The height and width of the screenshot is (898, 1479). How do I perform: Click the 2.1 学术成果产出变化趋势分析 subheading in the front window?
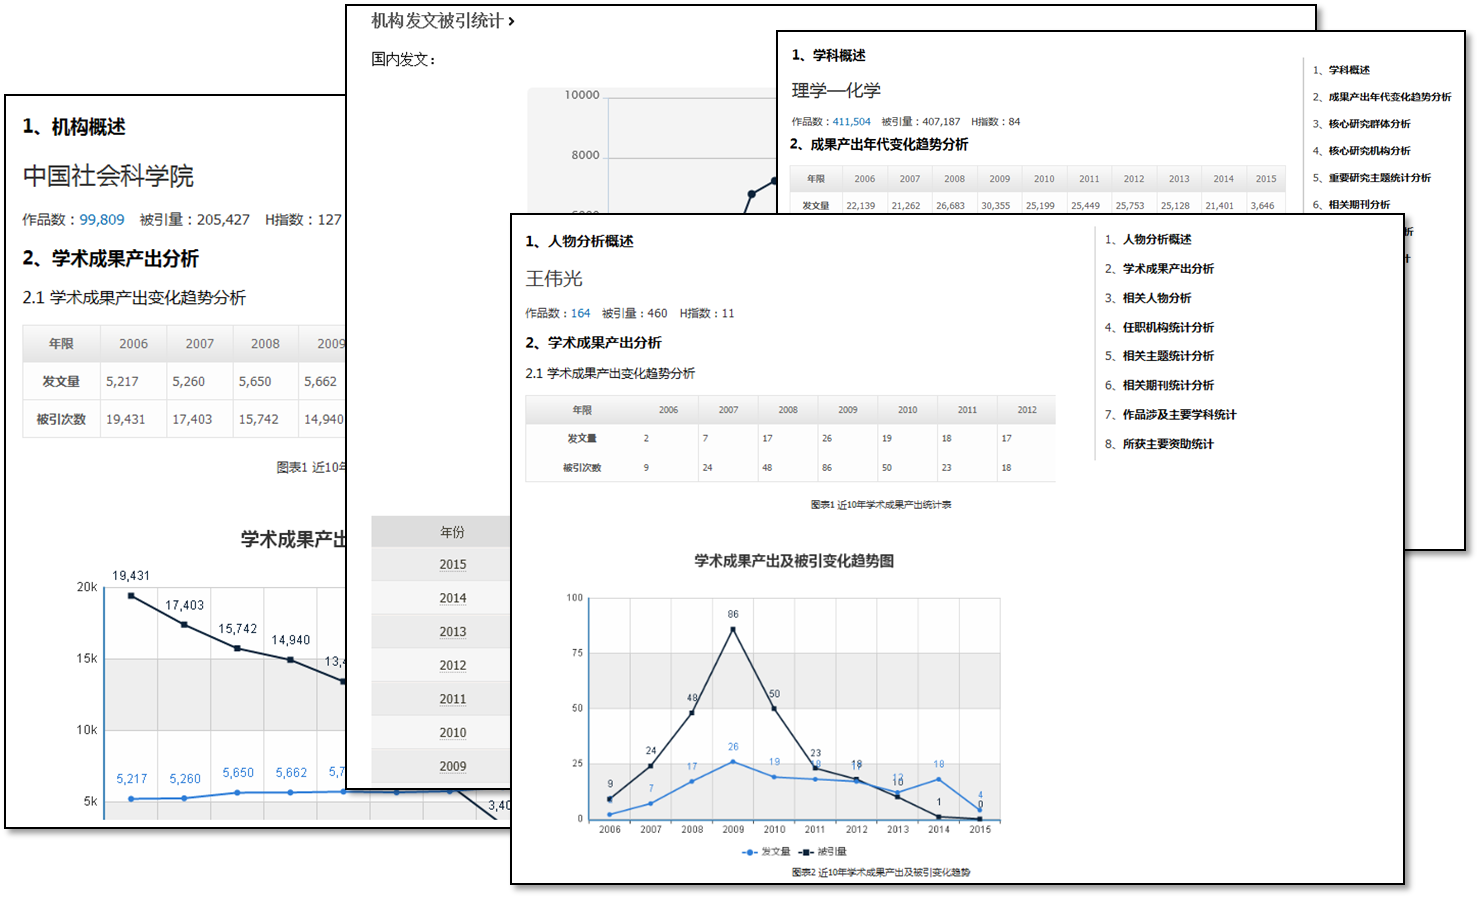click(x=610, y=374)
